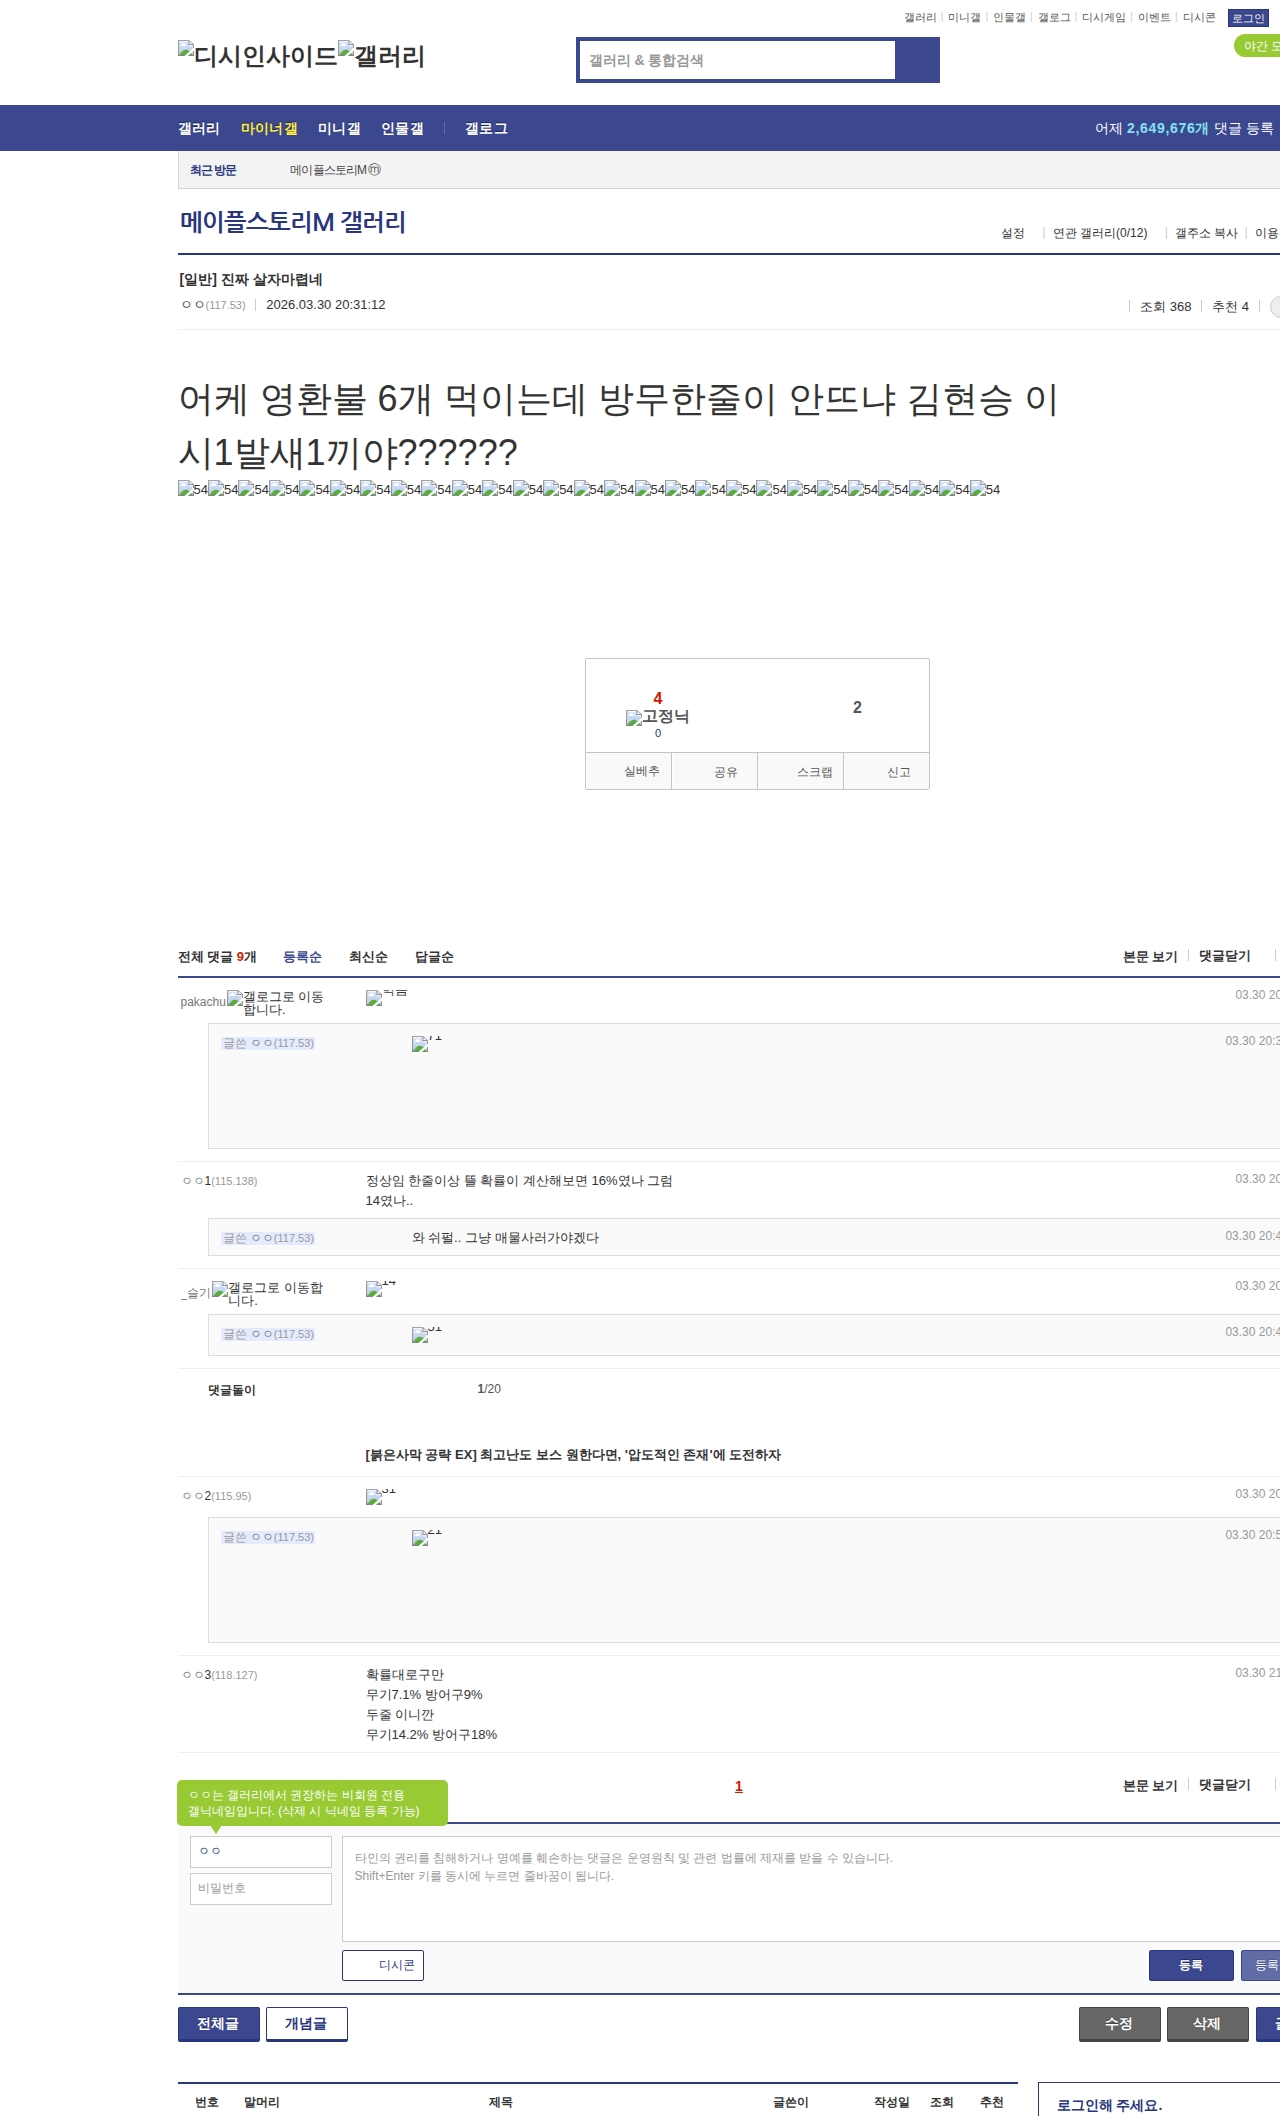Click the post author ㅇㅇ(117.53)

(x=214, y=305)
